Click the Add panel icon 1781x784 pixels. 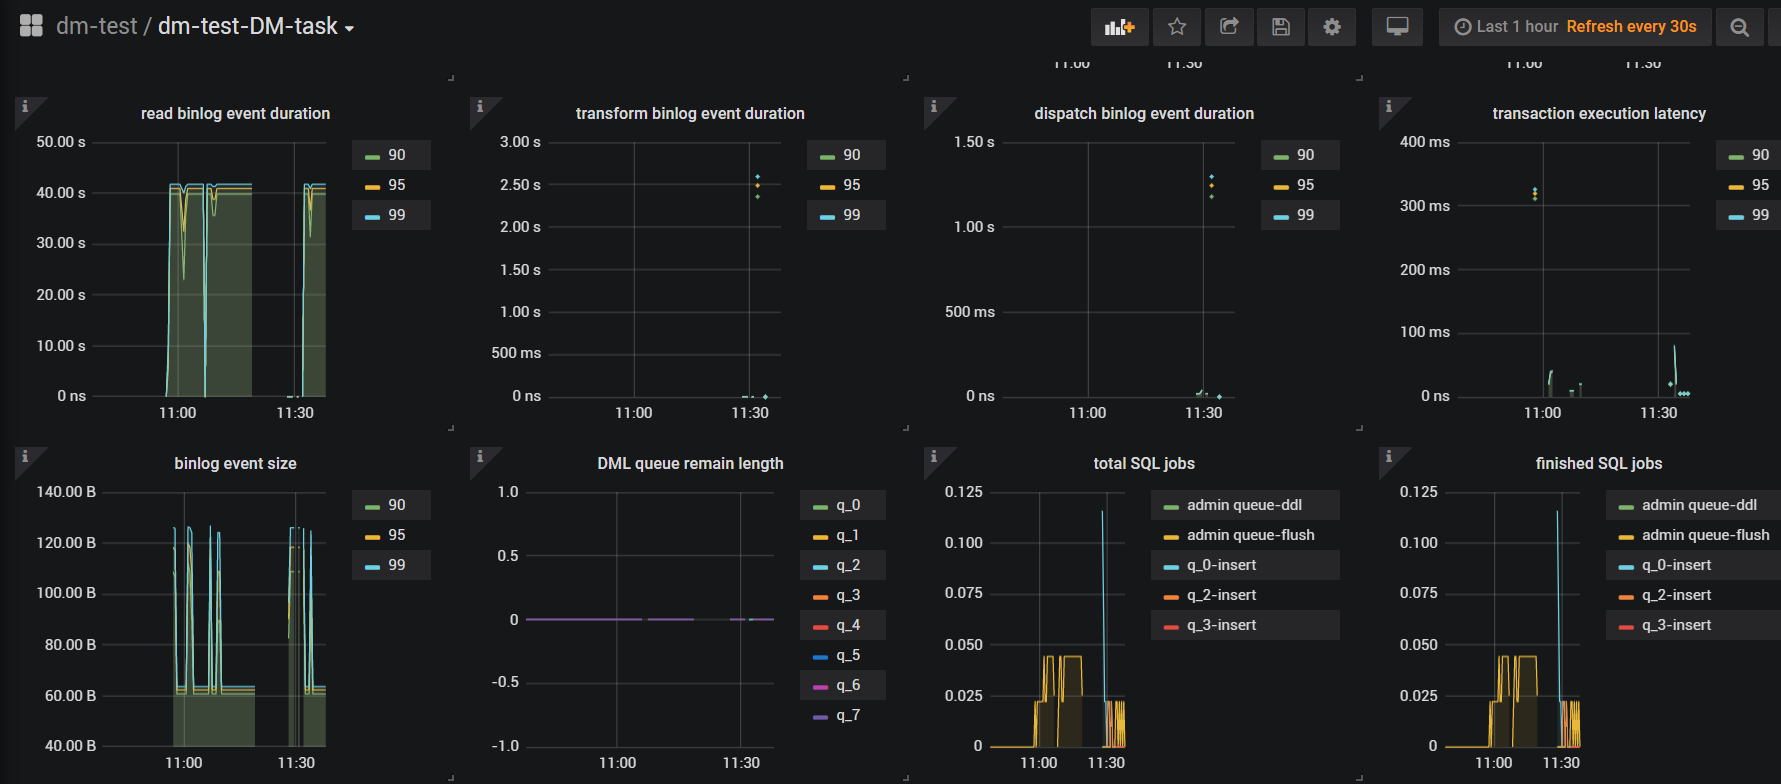point(1119,27)
